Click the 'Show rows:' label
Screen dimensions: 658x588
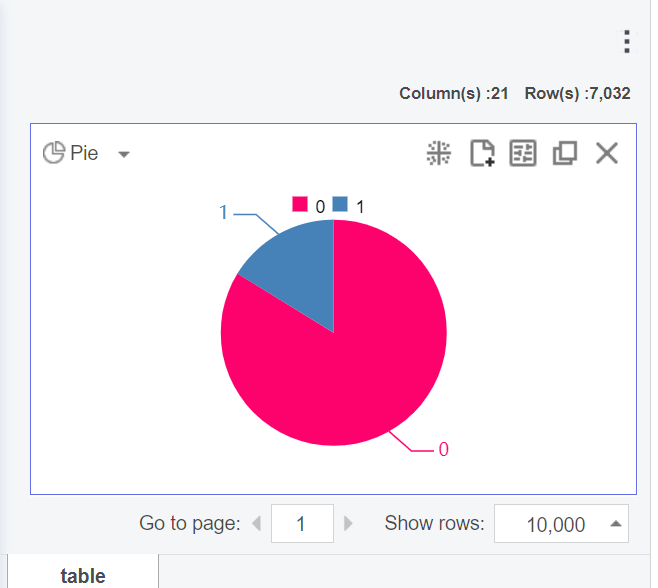coord(434,523)
